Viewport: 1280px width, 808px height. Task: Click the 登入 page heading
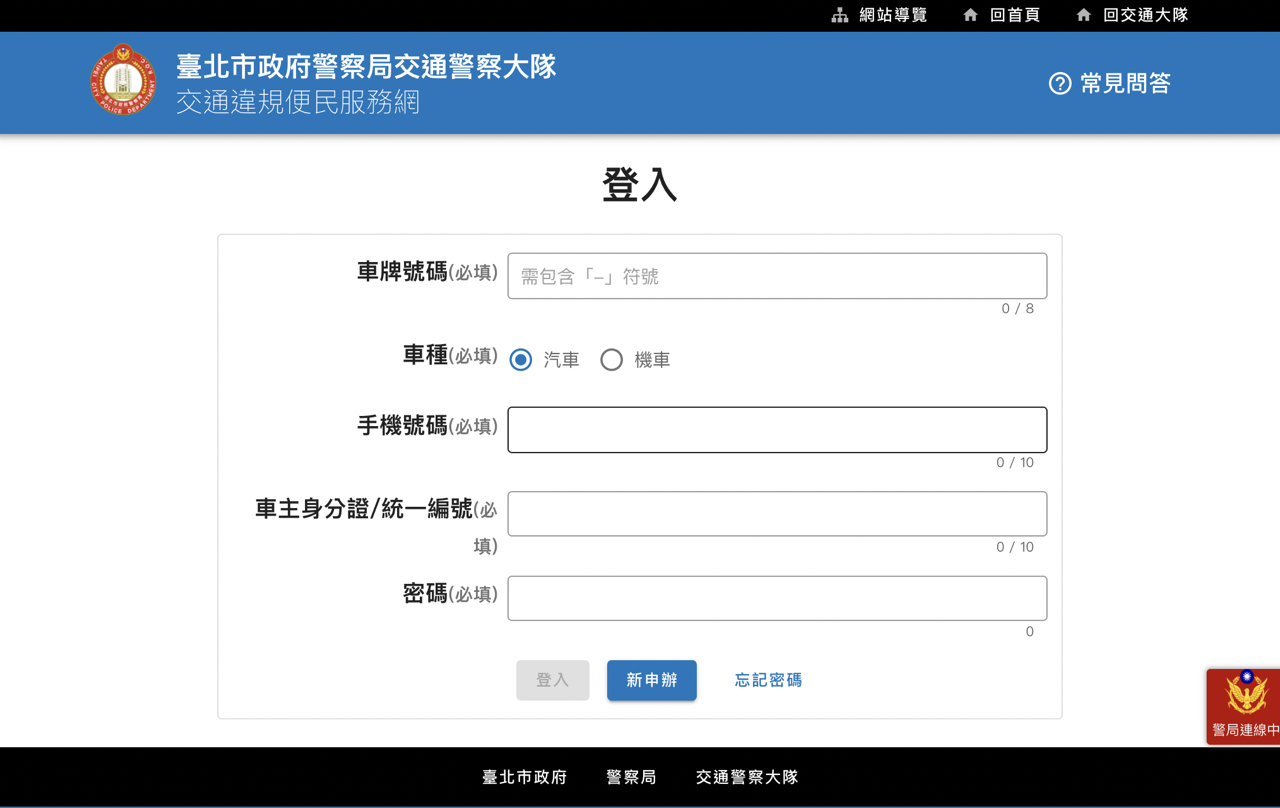pyautogui.click(x=640, y=185)
